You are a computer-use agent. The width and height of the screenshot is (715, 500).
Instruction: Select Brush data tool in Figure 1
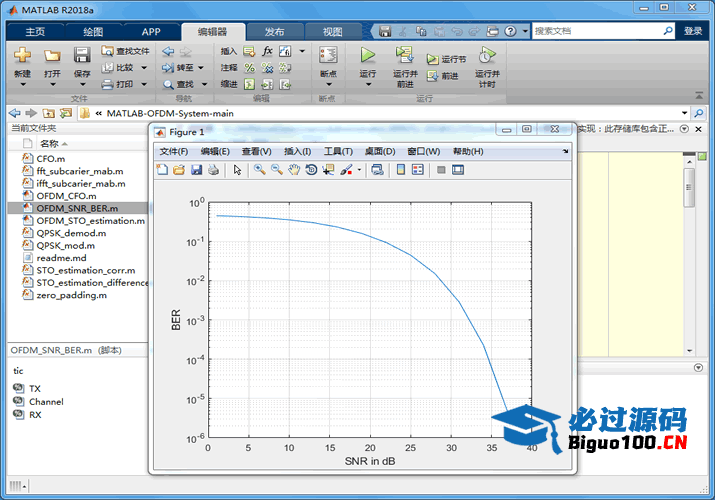point(346,170)
